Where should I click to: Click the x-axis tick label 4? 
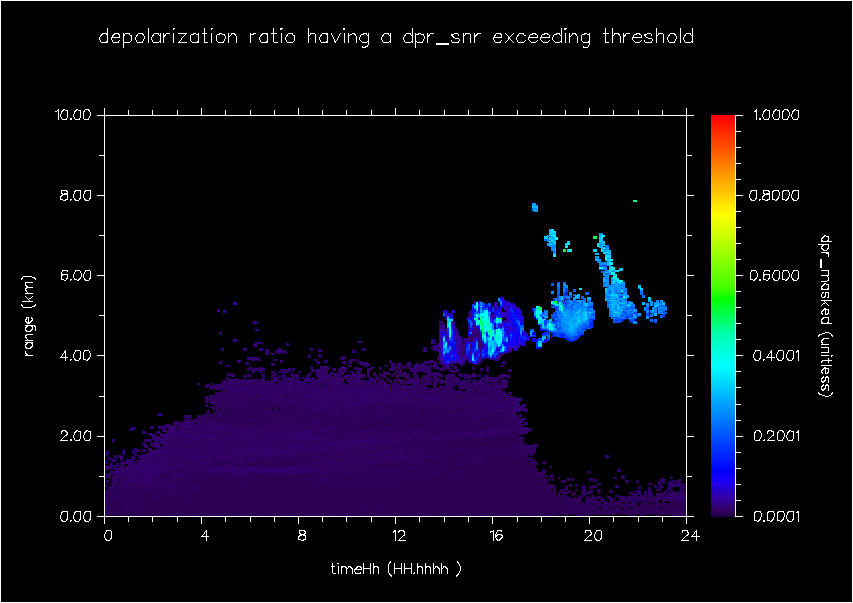[205, 536]
